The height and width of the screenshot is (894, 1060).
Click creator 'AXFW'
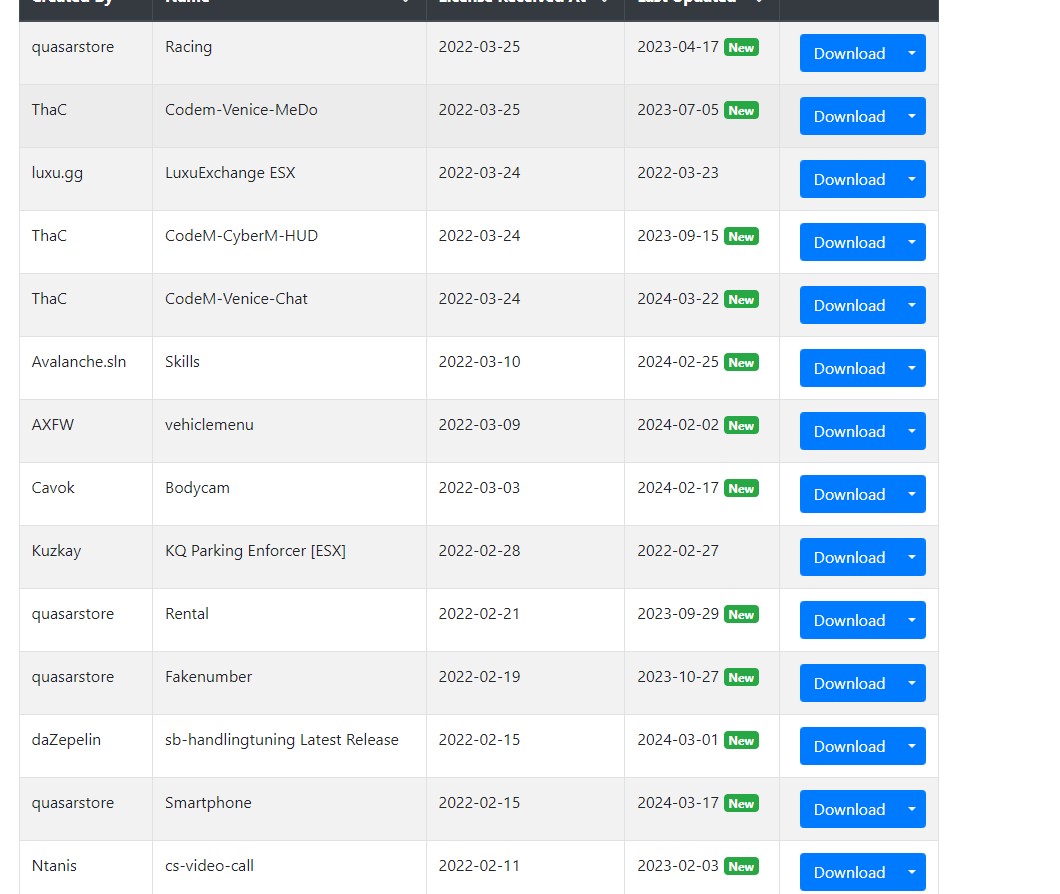[53, 425]
